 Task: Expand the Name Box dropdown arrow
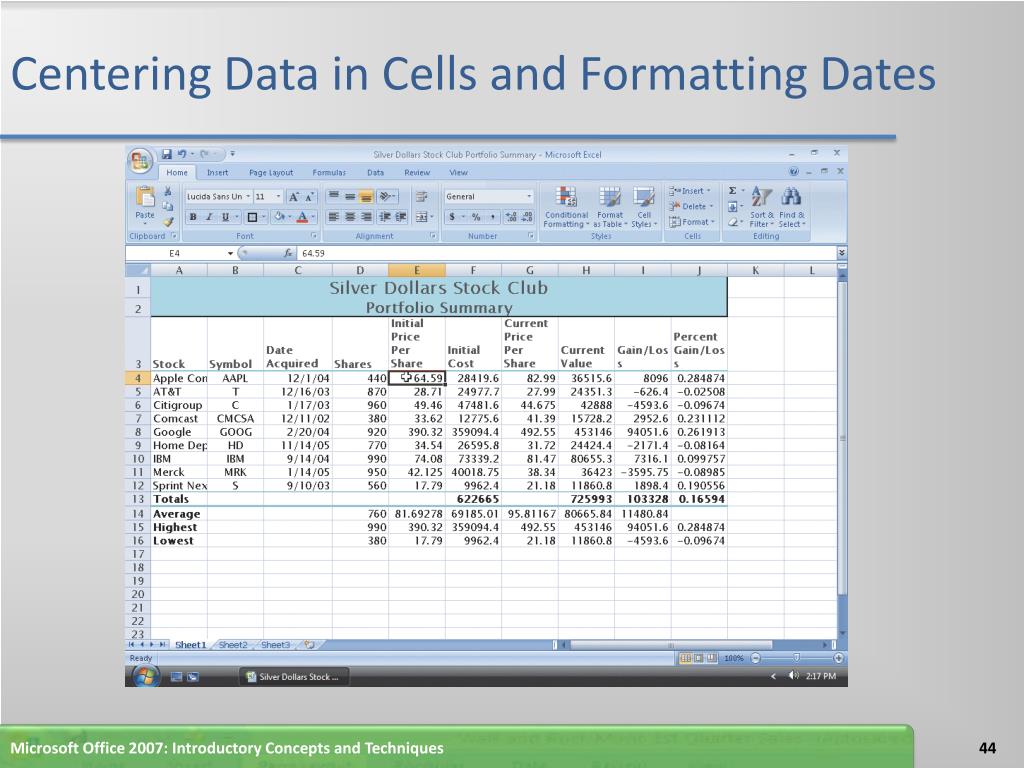click(230, 253)
